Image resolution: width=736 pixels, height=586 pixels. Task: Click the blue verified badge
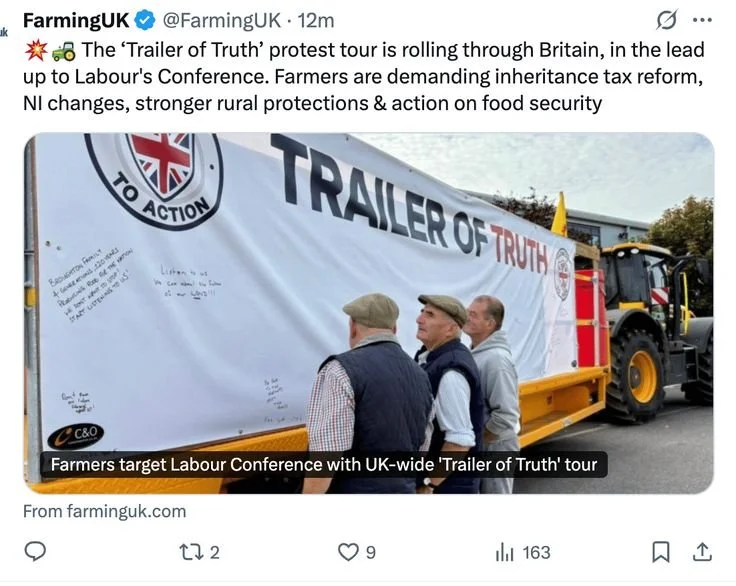point(145,21)
